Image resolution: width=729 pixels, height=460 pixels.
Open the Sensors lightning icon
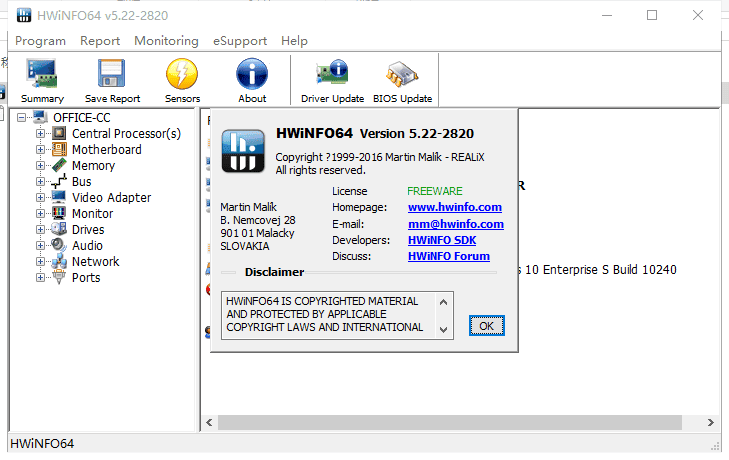182,75
